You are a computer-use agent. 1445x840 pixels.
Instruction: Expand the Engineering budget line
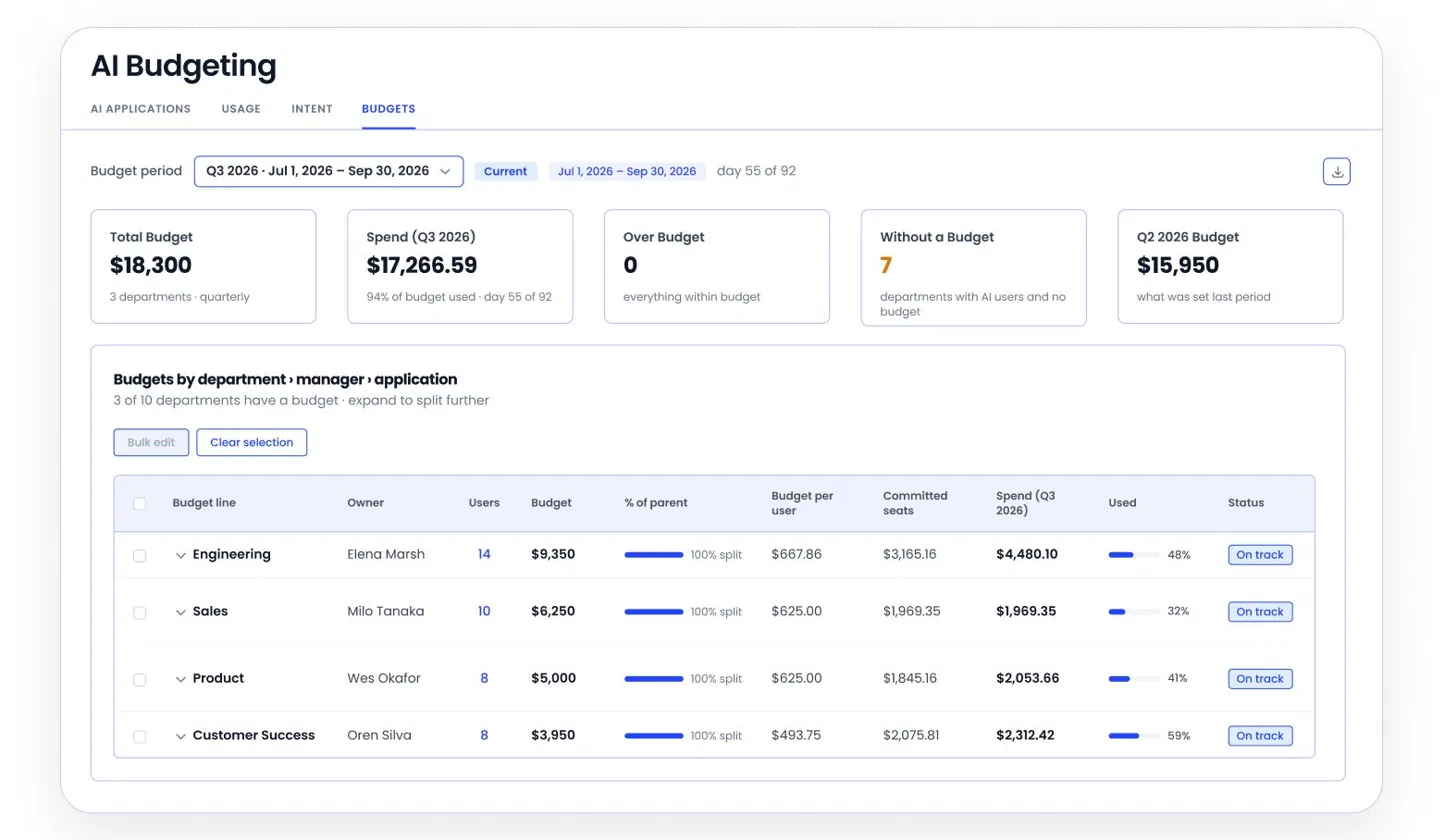pyautogui.click(x=181, y=555)
